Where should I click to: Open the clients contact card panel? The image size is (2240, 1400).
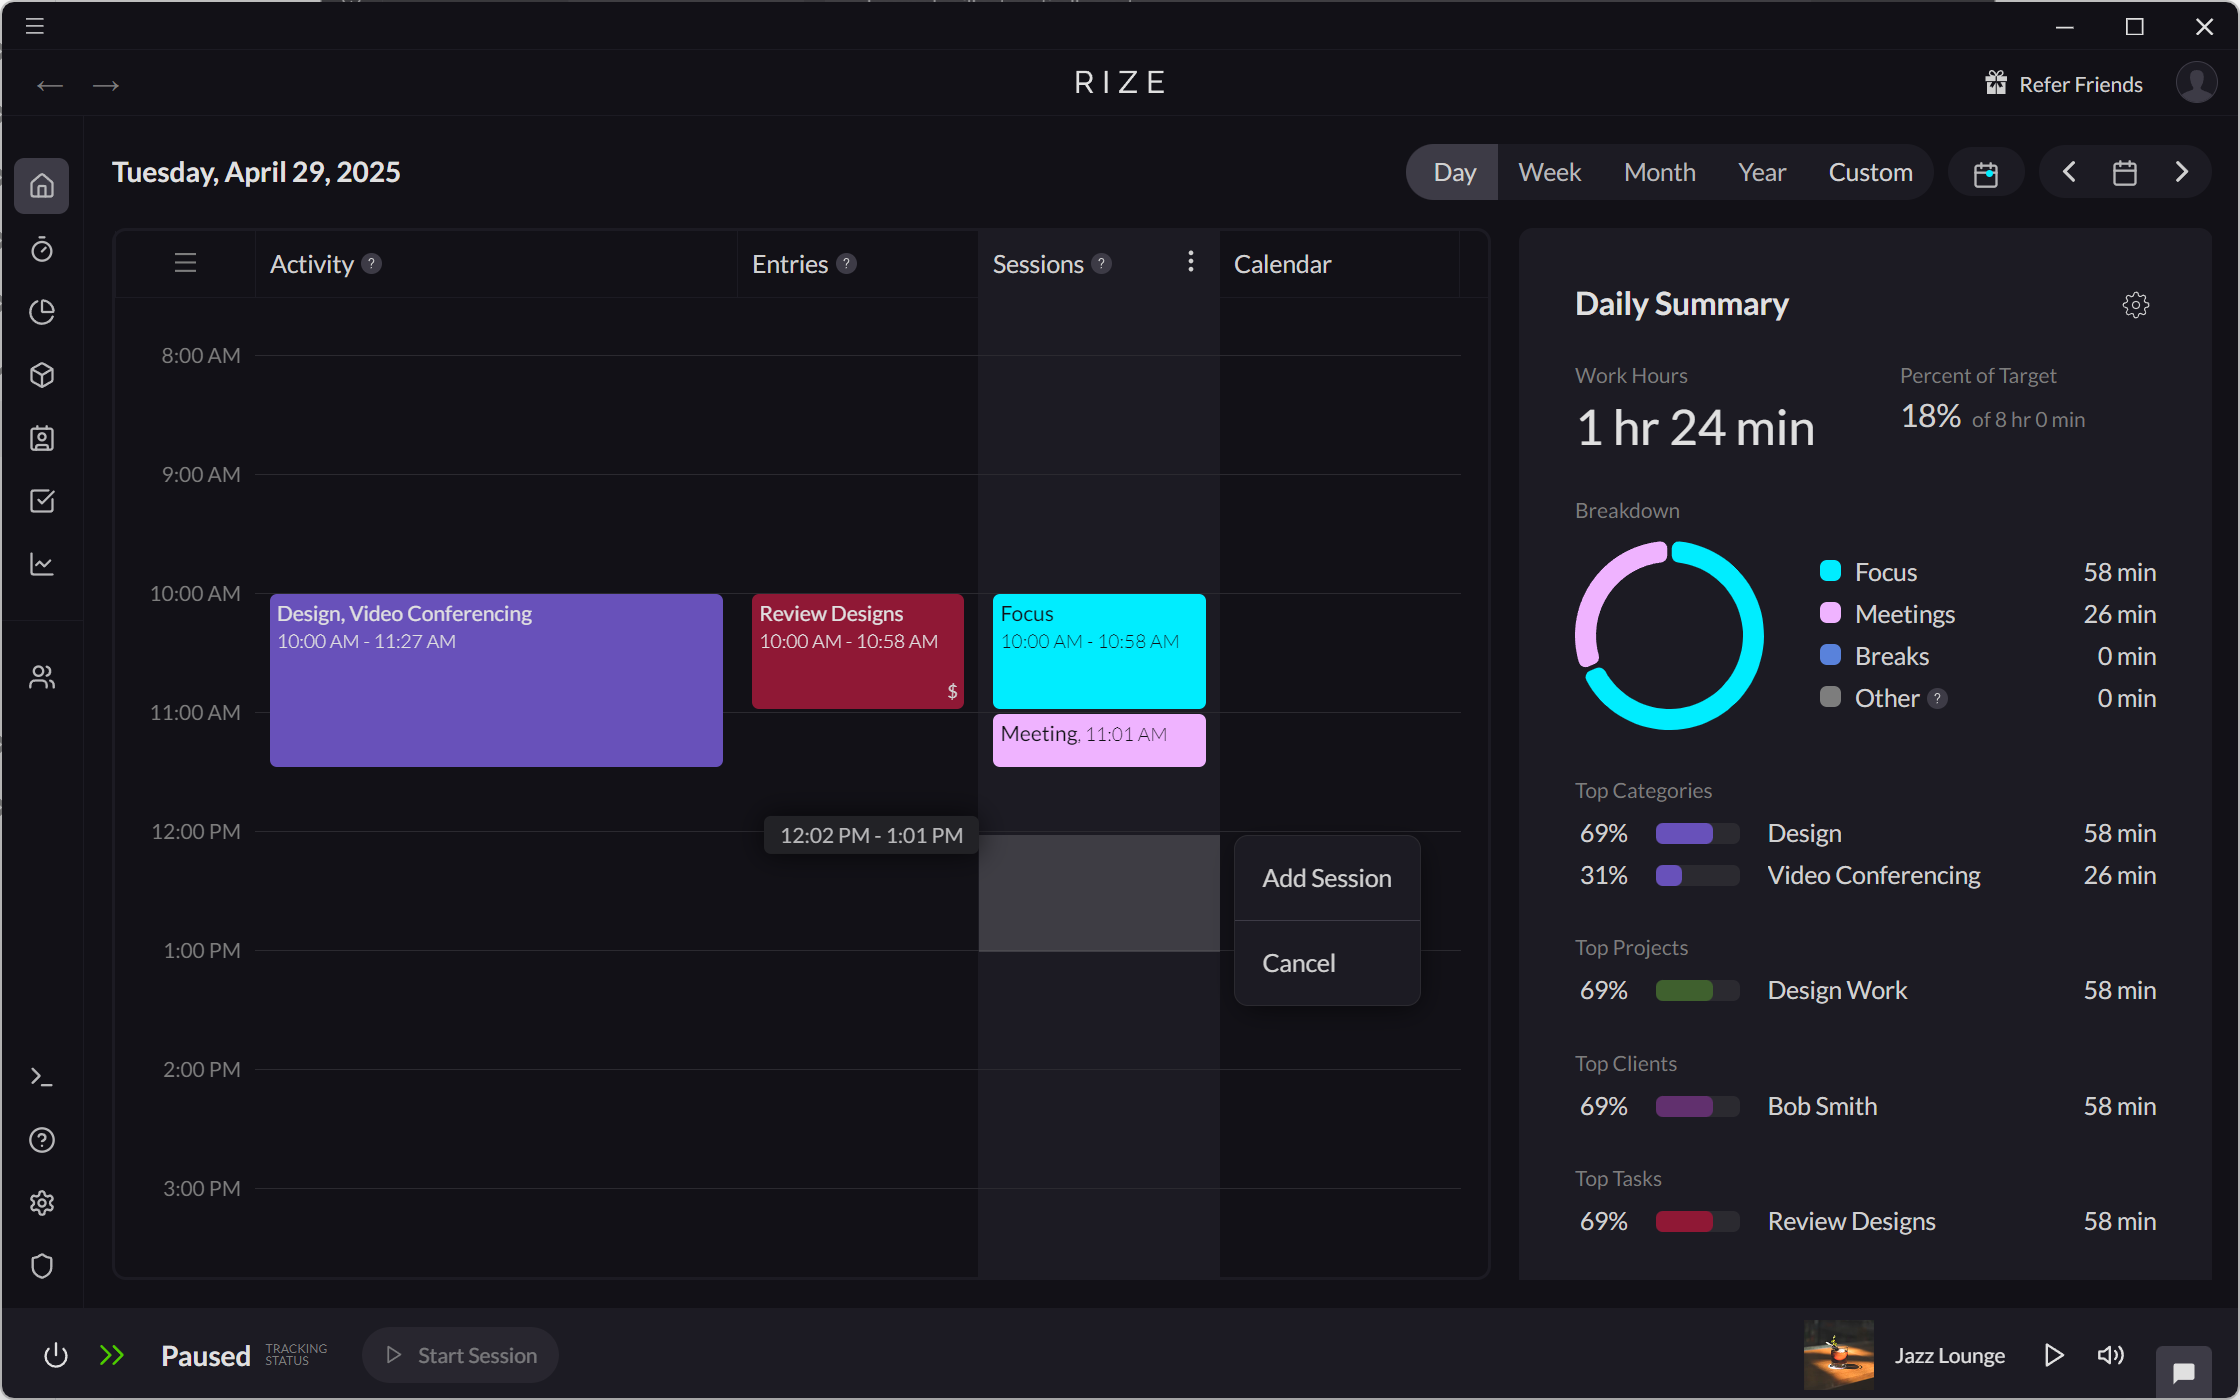(42, 438)
